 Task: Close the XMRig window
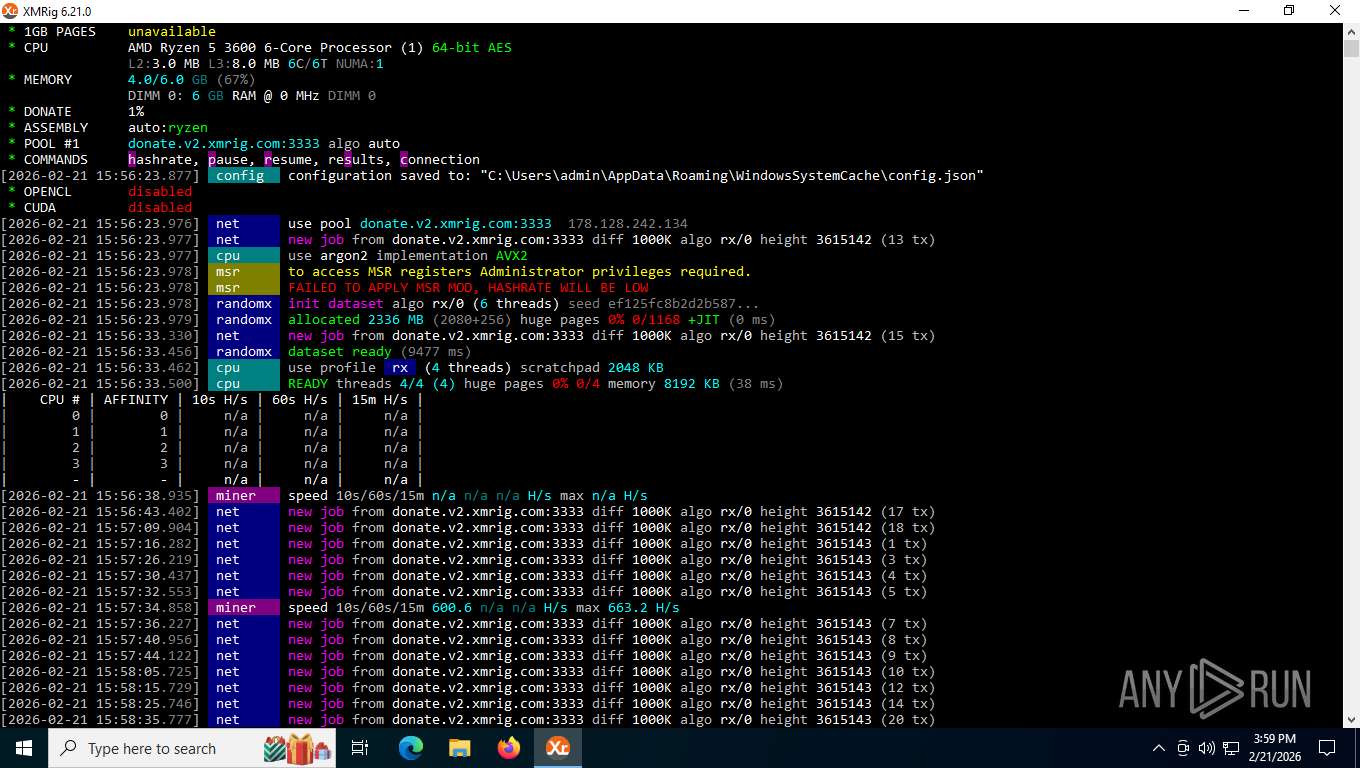[1335, 11]
